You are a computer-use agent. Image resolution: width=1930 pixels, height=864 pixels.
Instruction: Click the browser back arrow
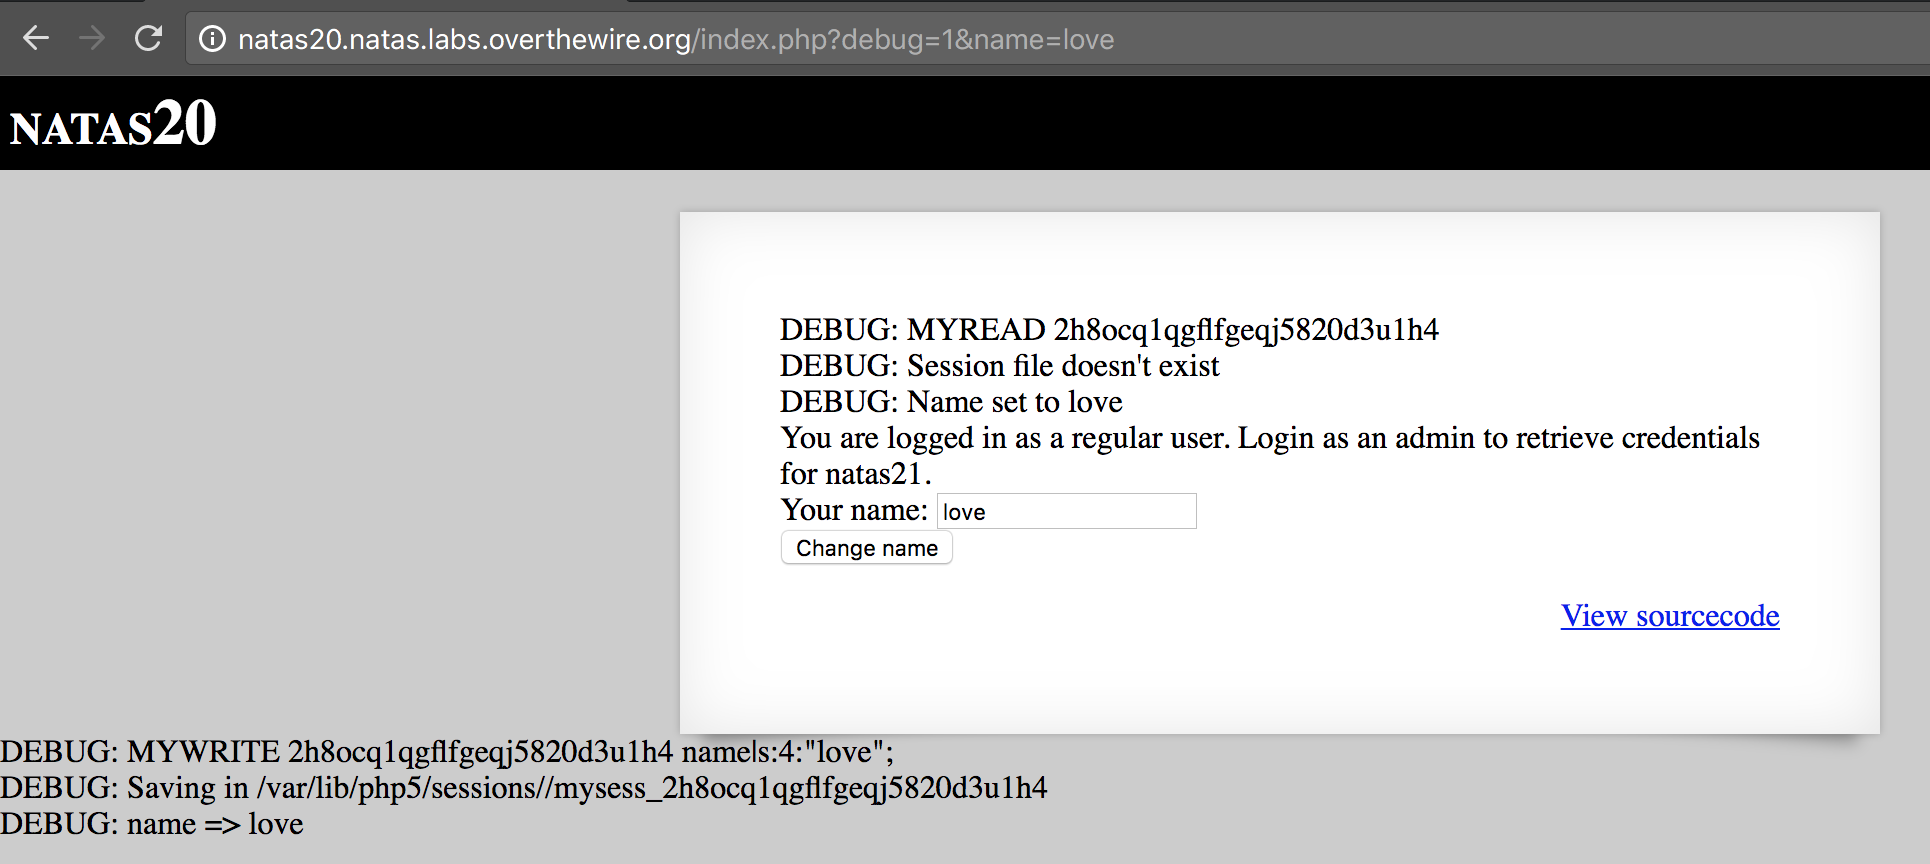[x=36, y=39]
